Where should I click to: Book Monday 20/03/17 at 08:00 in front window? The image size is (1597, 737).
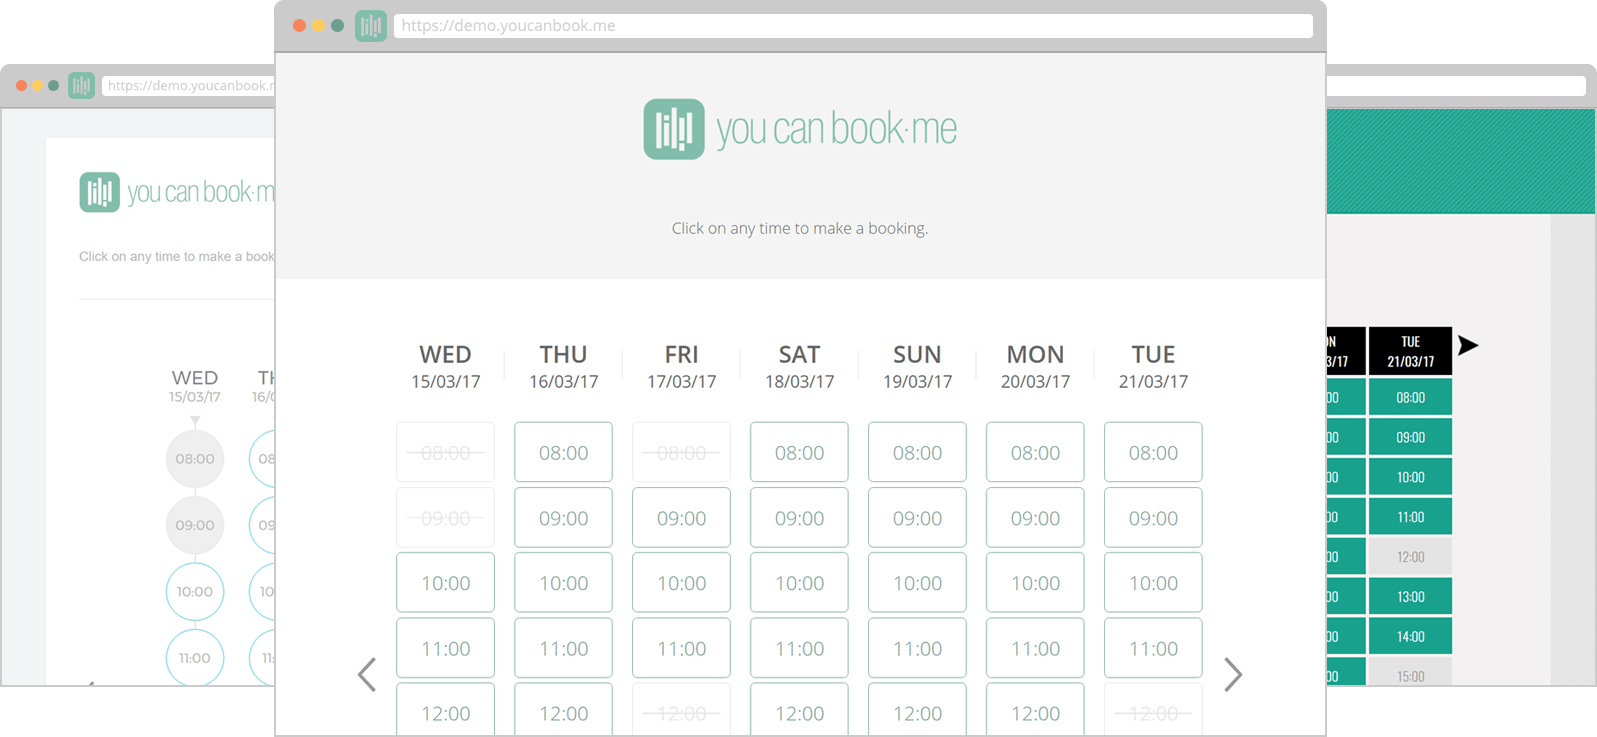click(x=1036, y=452)
